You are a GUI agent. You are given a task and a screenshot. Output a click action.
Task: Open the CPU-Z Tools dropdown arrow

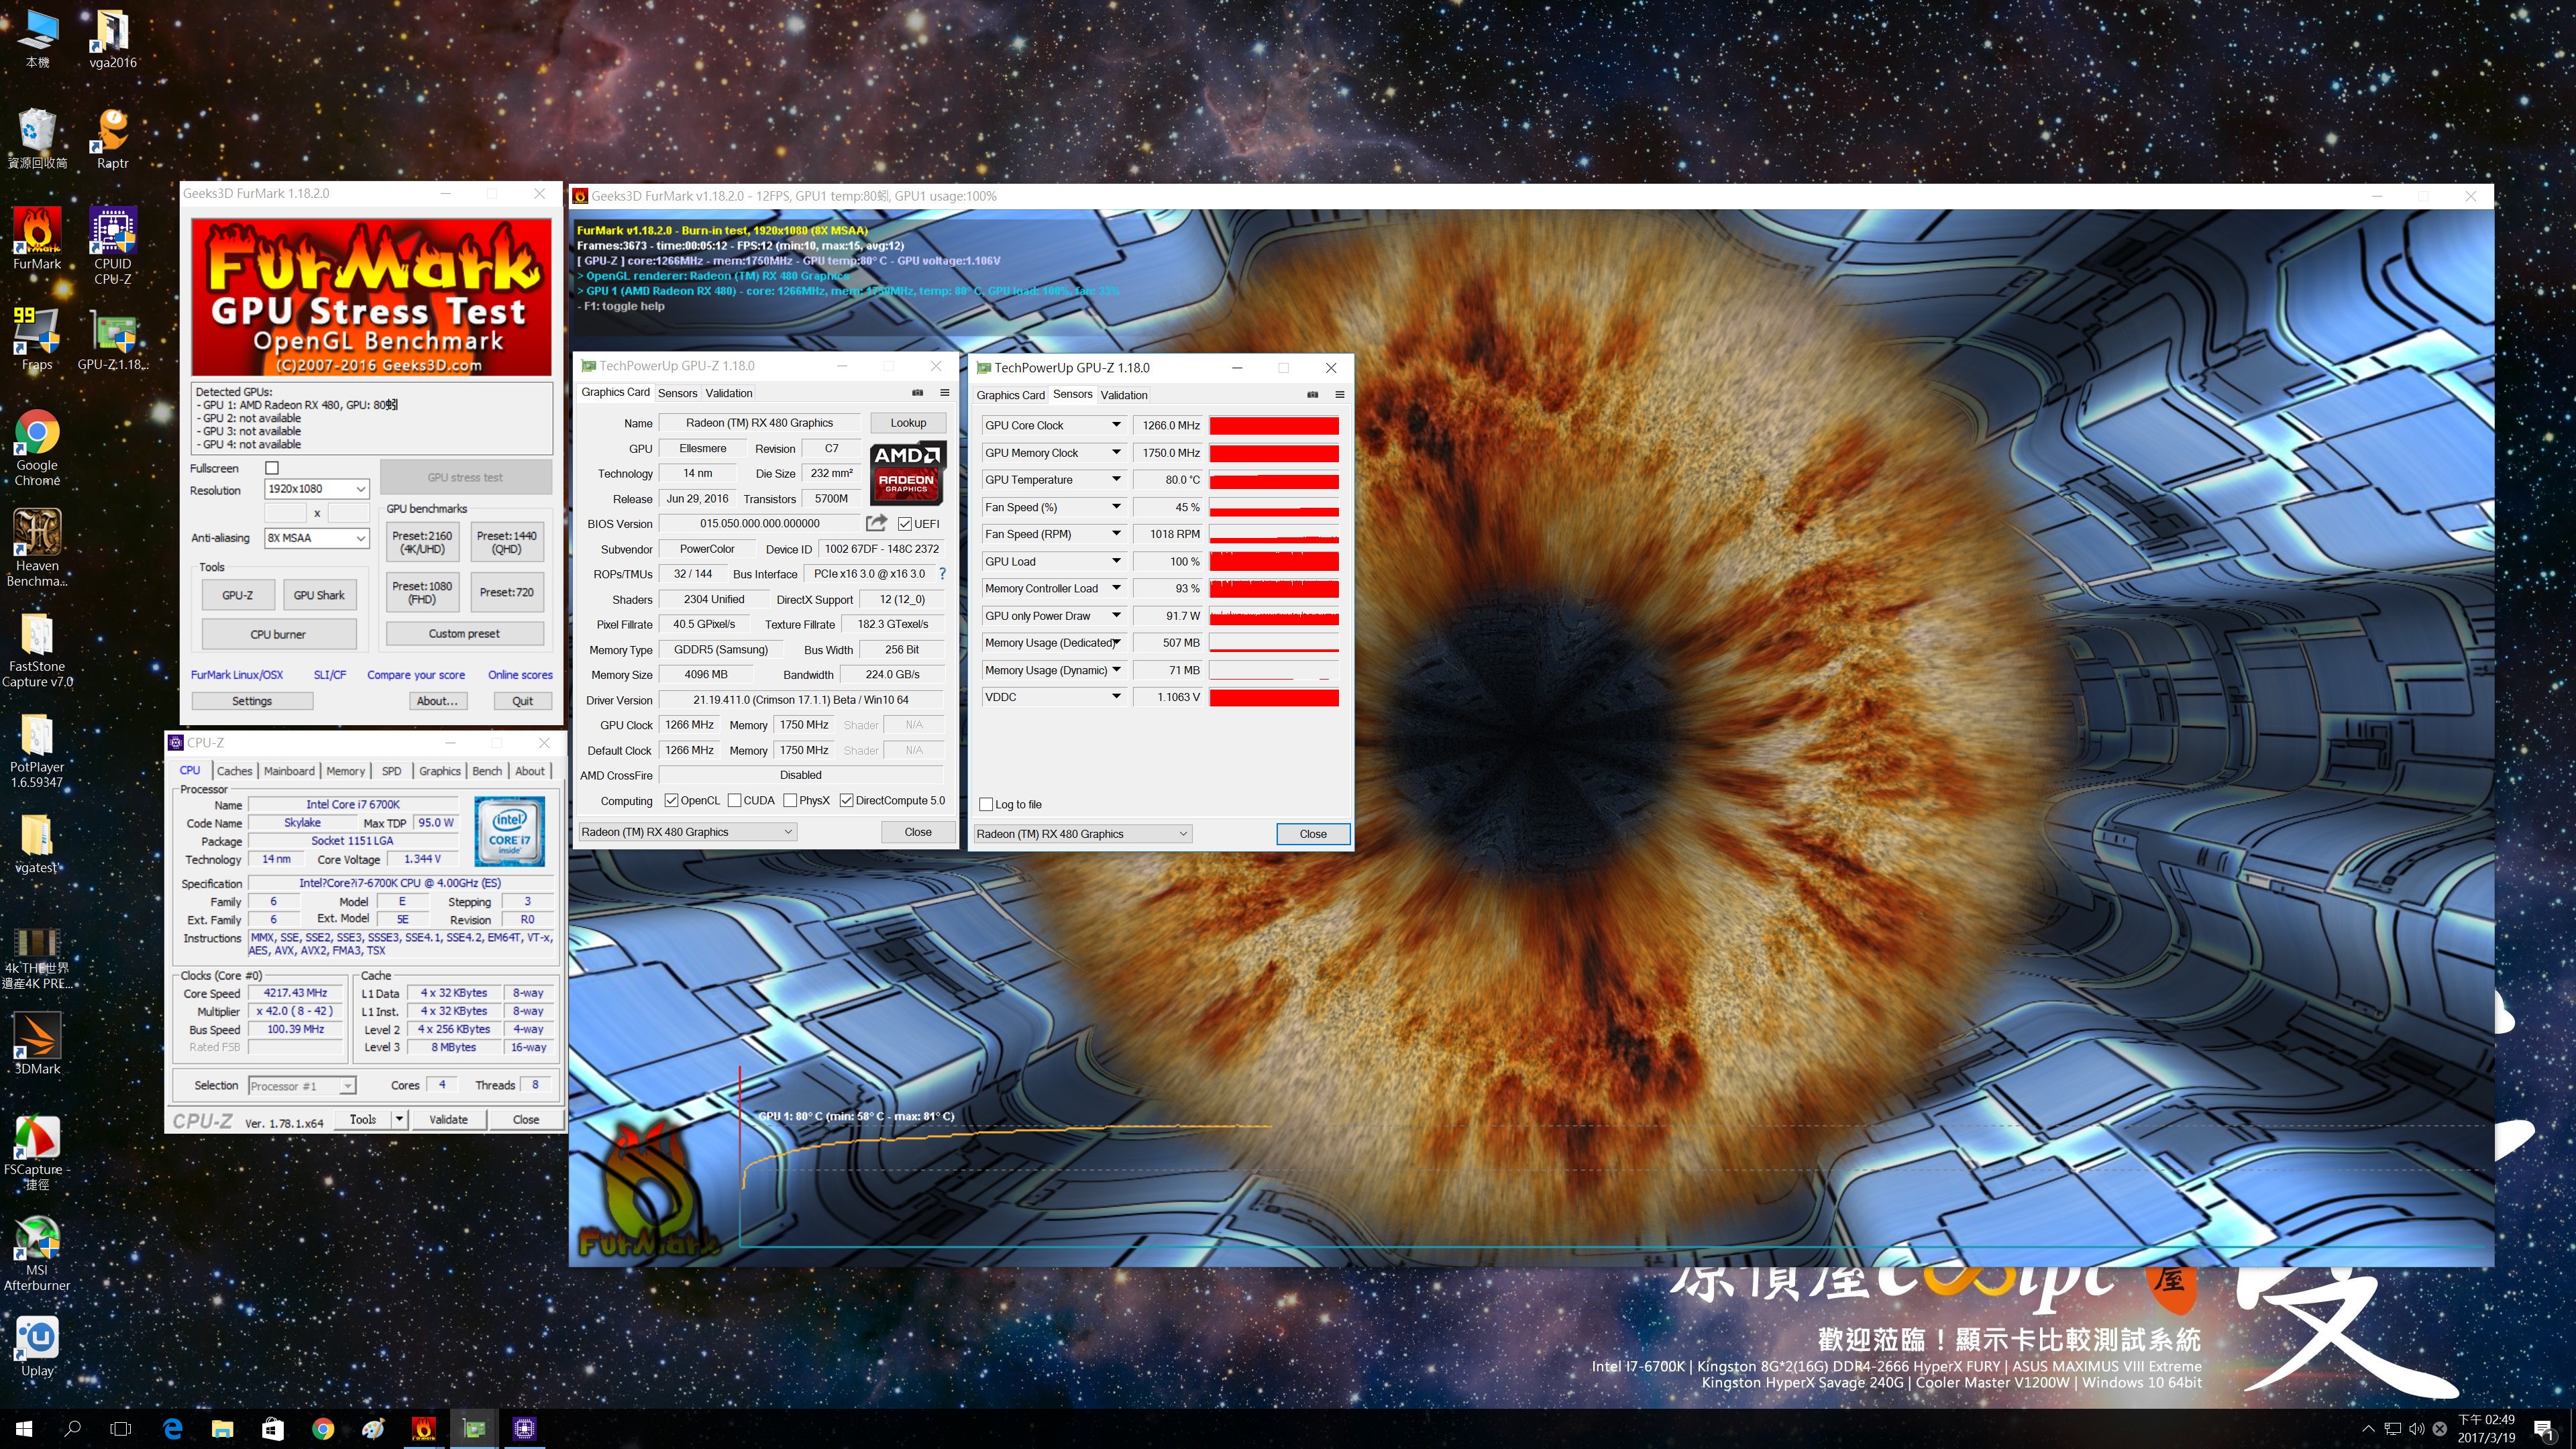399,1119
